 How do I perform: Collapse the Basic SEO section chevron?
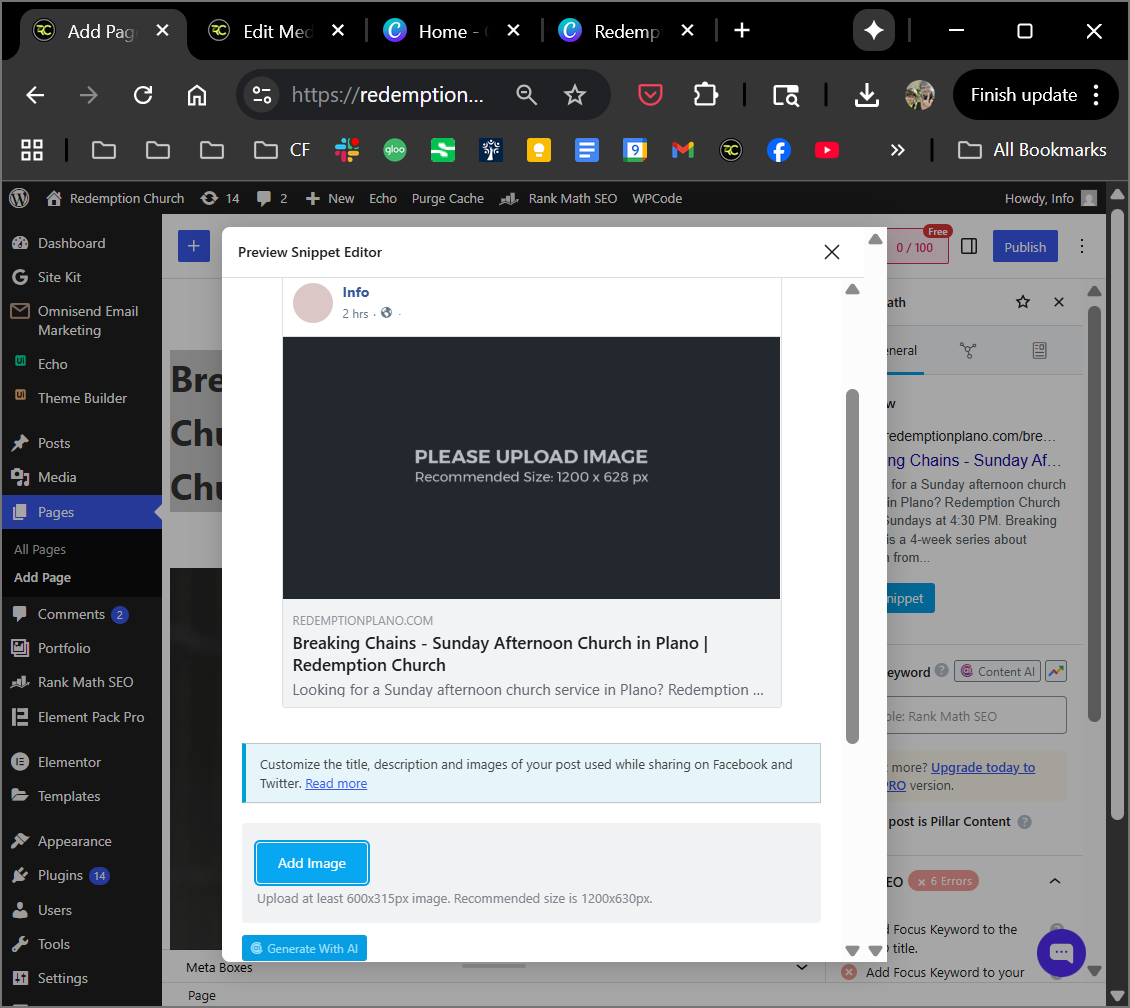pyautogui.click(x=1054, y=881)
